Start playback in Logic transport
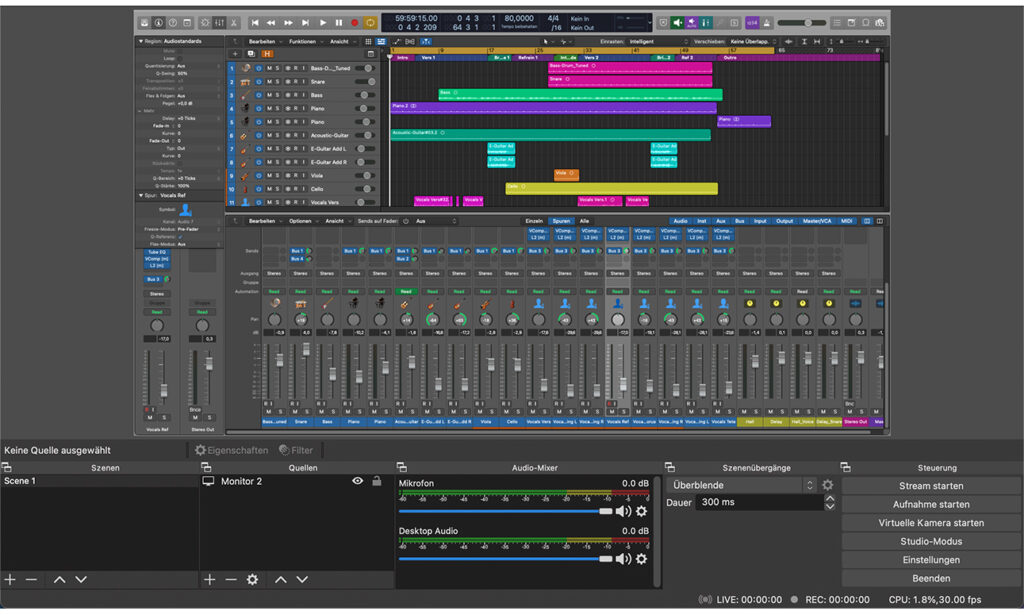 point(323,23)
